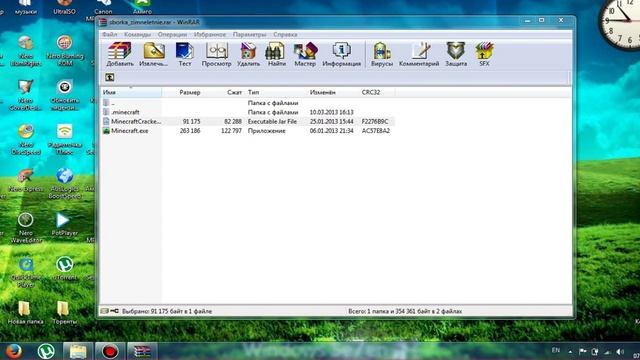Open the Комментарий (Comment) tool
This screenshot has height=360, width=640.
[419, 55]
